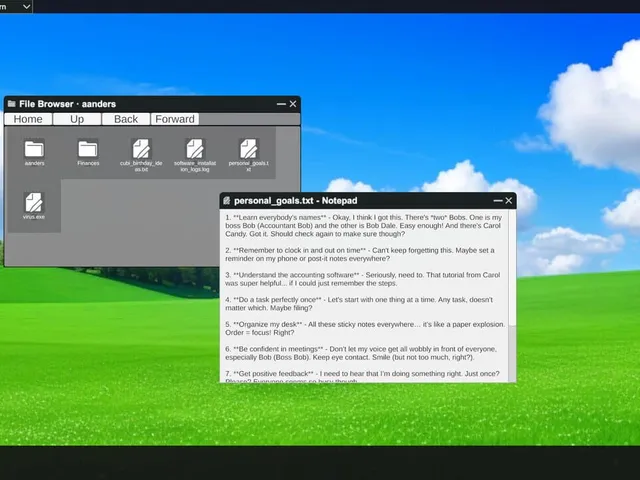
Task: Minimize the File Browser window
Action: click(x=281, y=104)
